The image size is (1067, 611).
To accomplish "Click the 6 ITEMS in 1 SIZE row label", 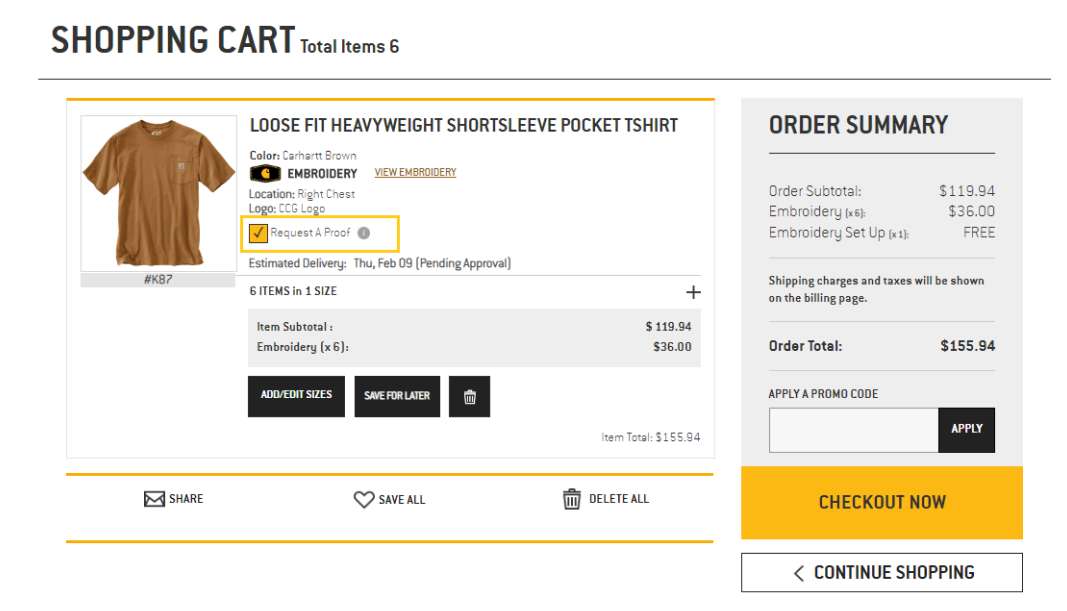I will [293, 292].
